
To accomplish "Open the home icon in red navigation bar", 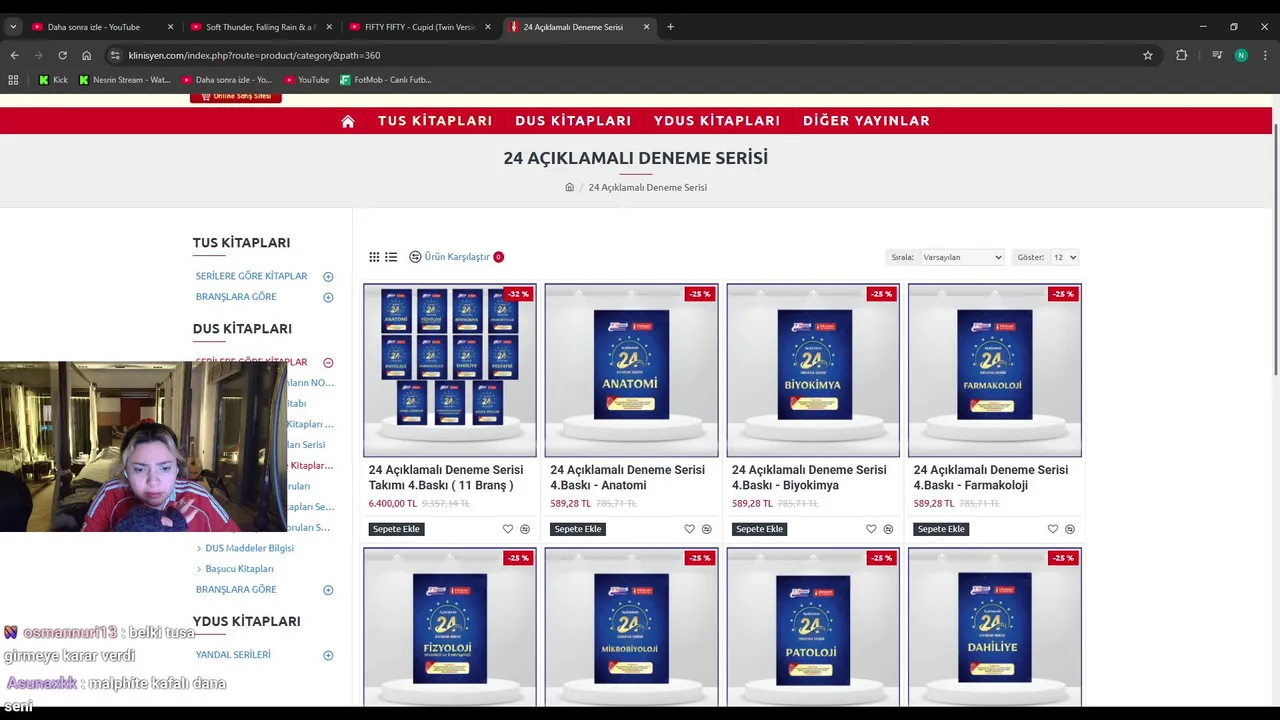I will [348, 121].
